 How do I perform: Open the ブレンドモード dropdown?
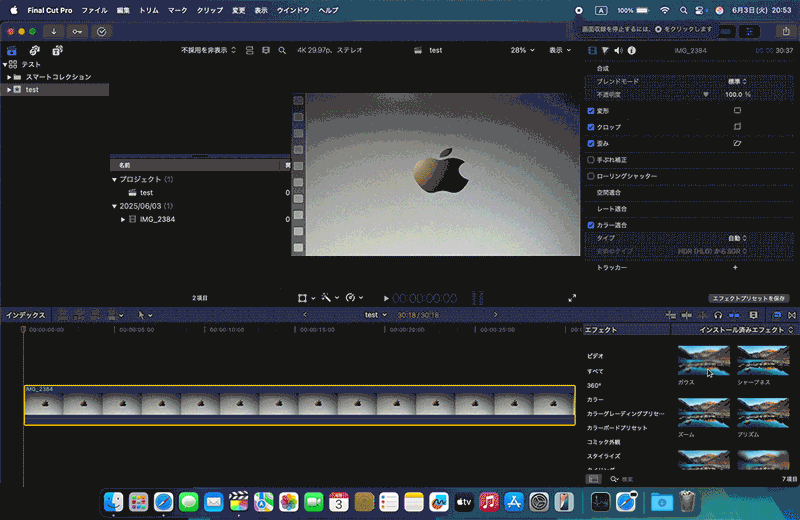pyautogui.click(x=737, y=80)
